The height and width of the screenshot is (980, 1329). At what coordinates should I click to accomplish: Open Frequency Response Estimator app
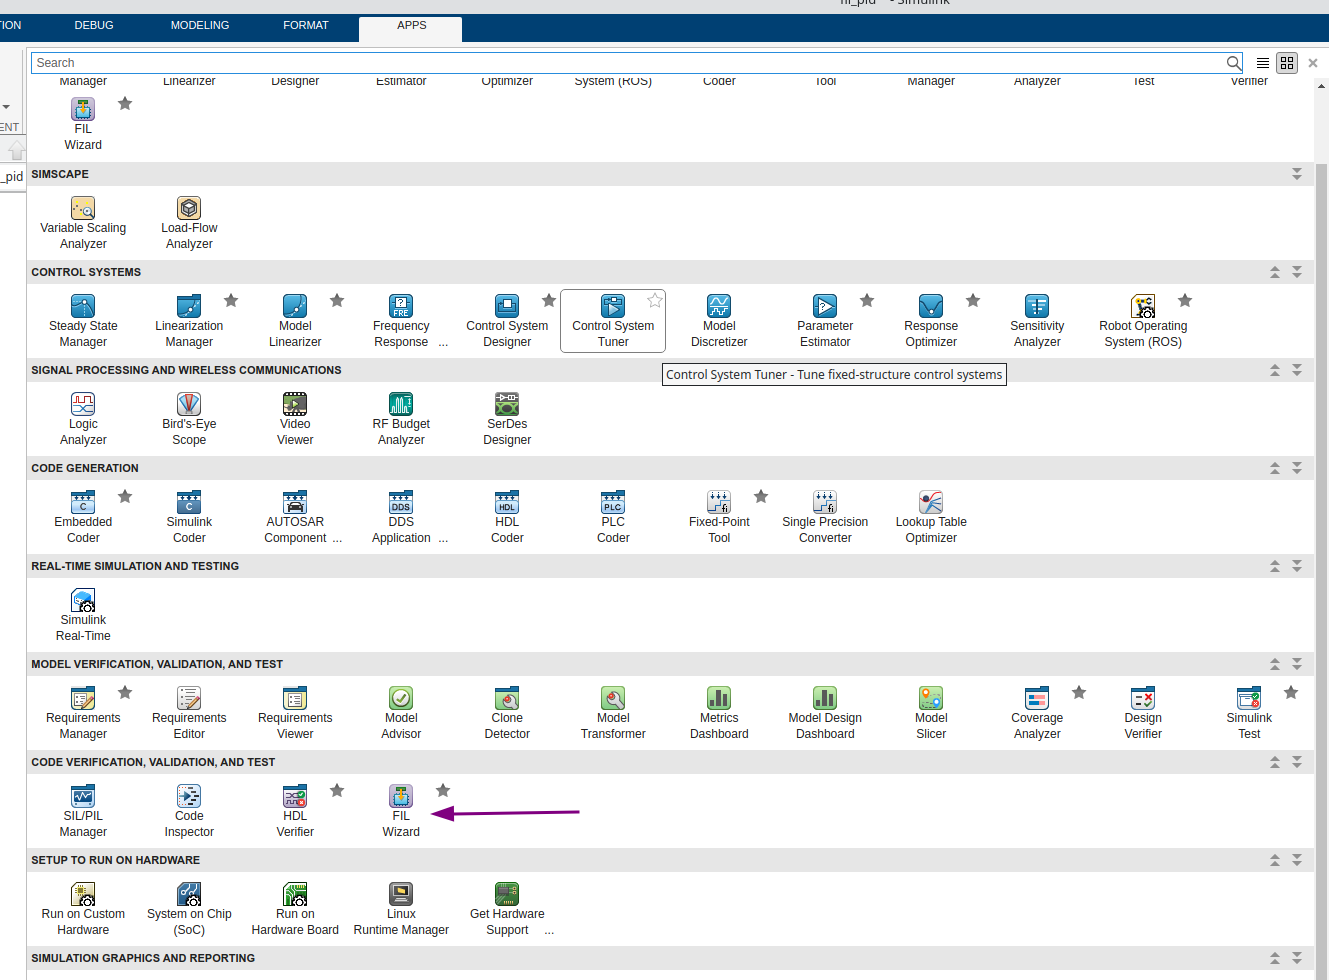(401, 320)
